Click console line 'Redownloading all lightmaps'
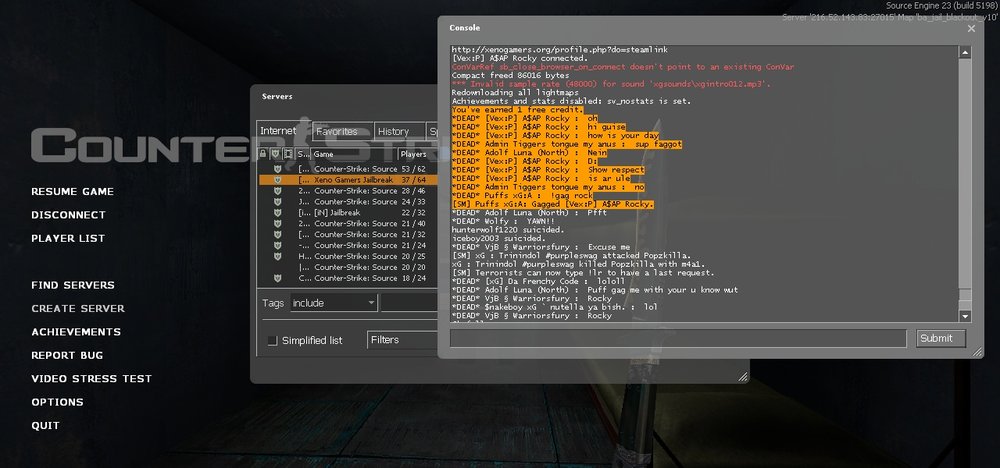1000x468 pixels. point(515,92)
